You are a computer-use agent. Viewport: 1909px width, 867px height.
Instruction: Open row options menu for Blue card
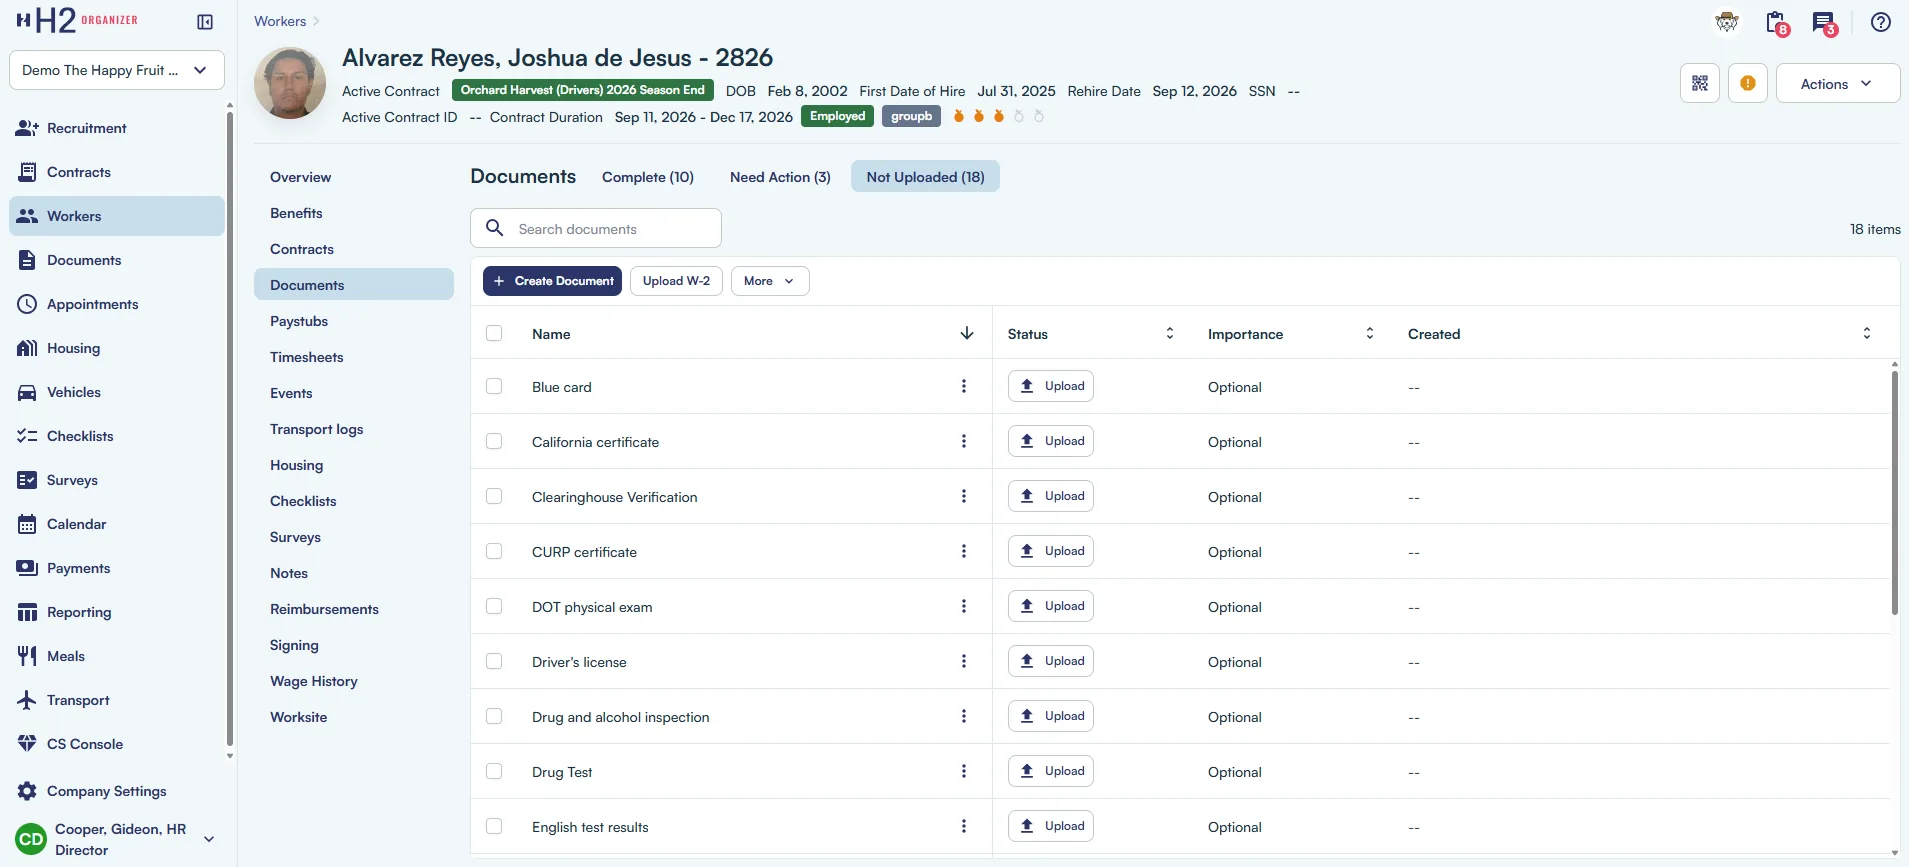point(964,386)
